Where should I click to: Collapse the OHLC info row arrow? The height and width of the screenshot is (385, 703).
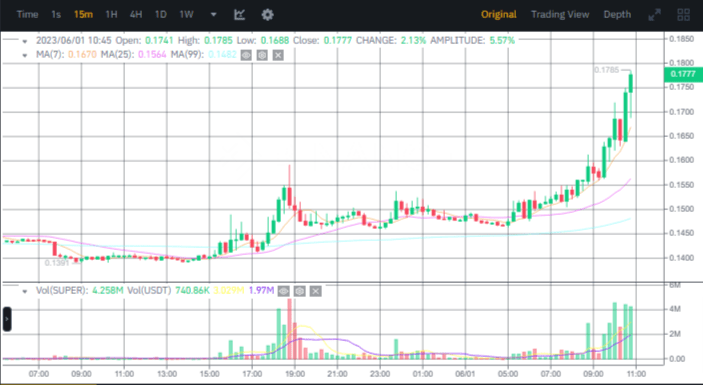[x=25, y=41]
